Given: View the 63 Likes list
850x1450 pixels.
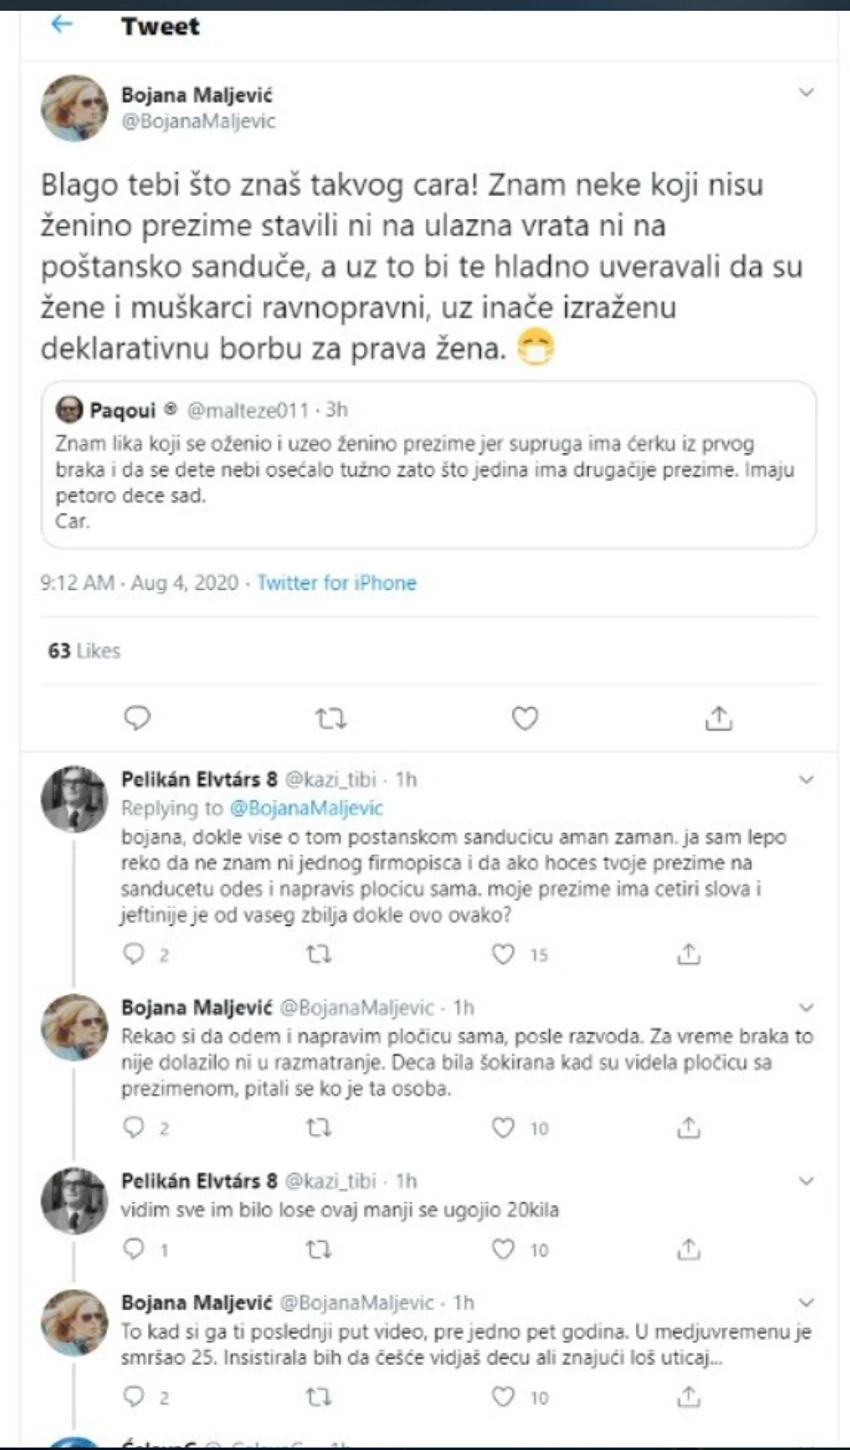Looking at the screenshot, I should tap(84, 651).
